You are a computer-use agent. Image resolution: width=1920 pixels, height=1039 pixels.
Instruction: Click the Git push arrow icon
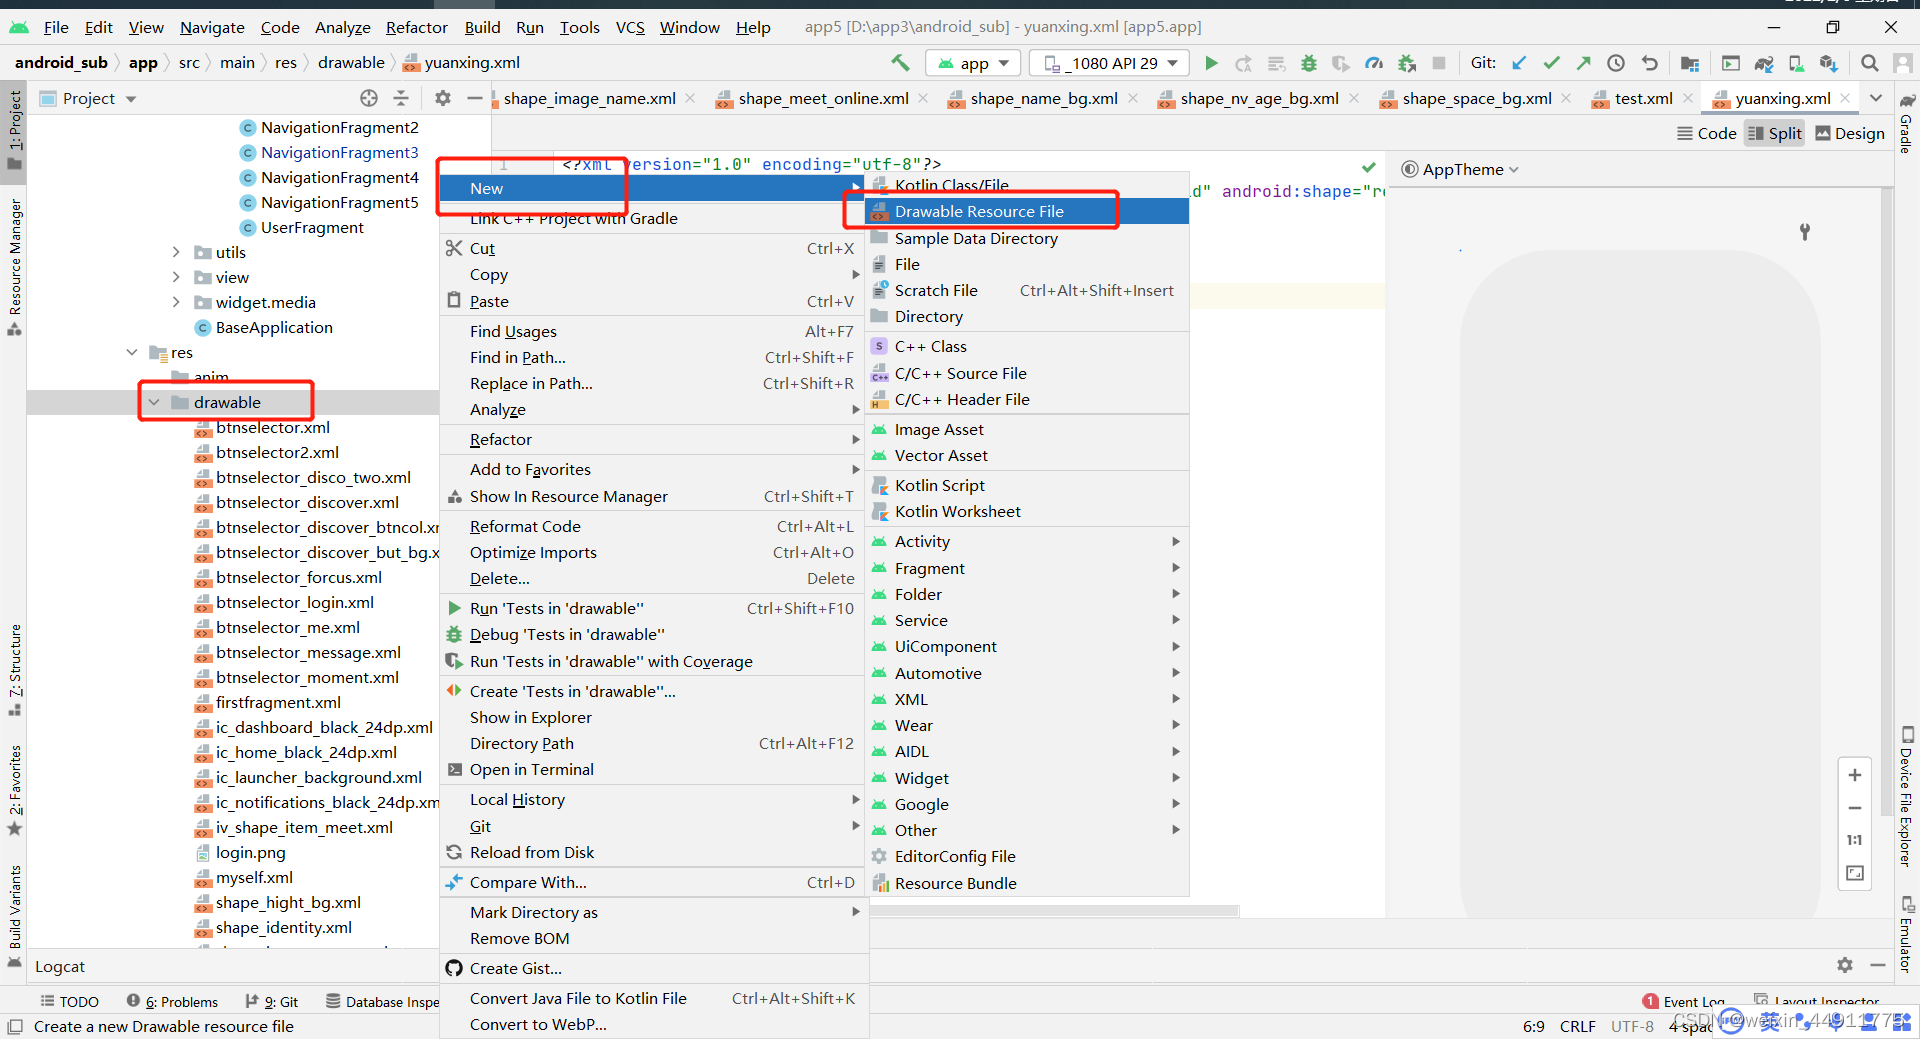click(x=1583, y=63)
